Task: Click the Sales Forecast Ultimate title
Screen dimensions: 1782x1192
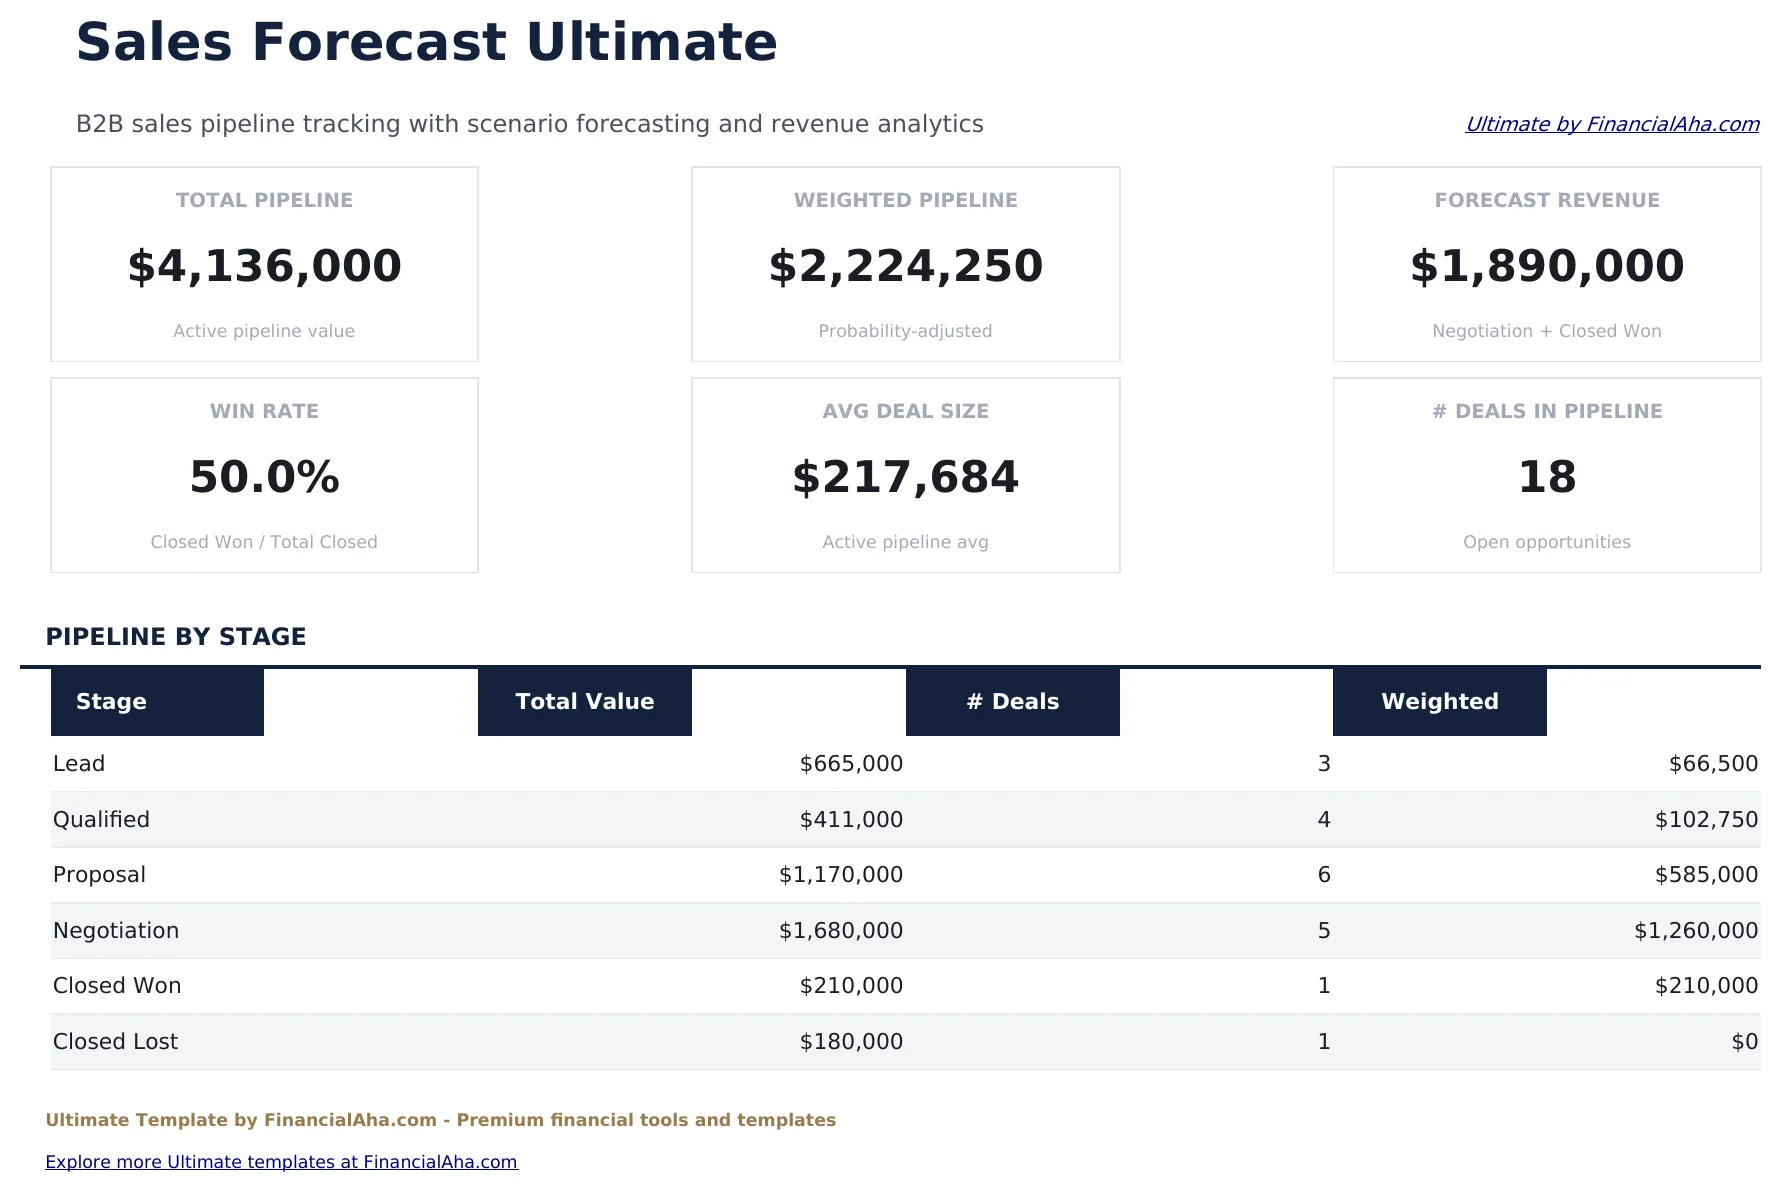Action: (x=427, y=41)
